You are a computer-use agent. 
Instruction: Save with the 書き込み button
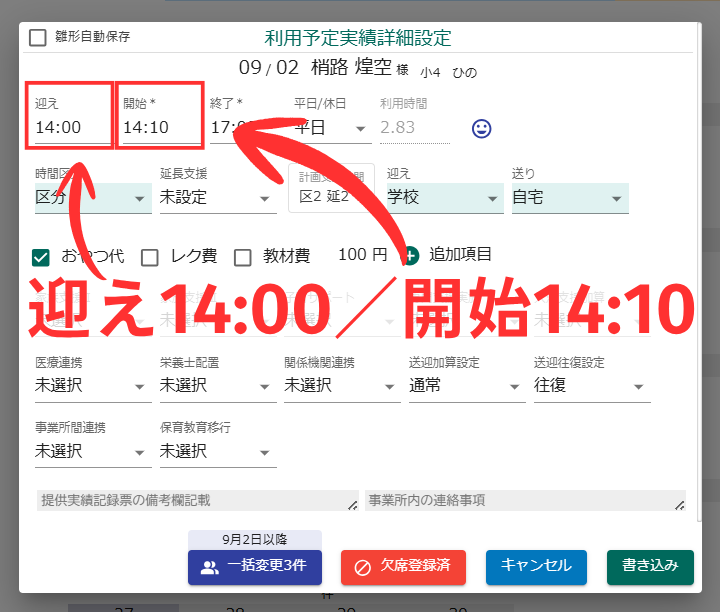(x=650, y=567)
